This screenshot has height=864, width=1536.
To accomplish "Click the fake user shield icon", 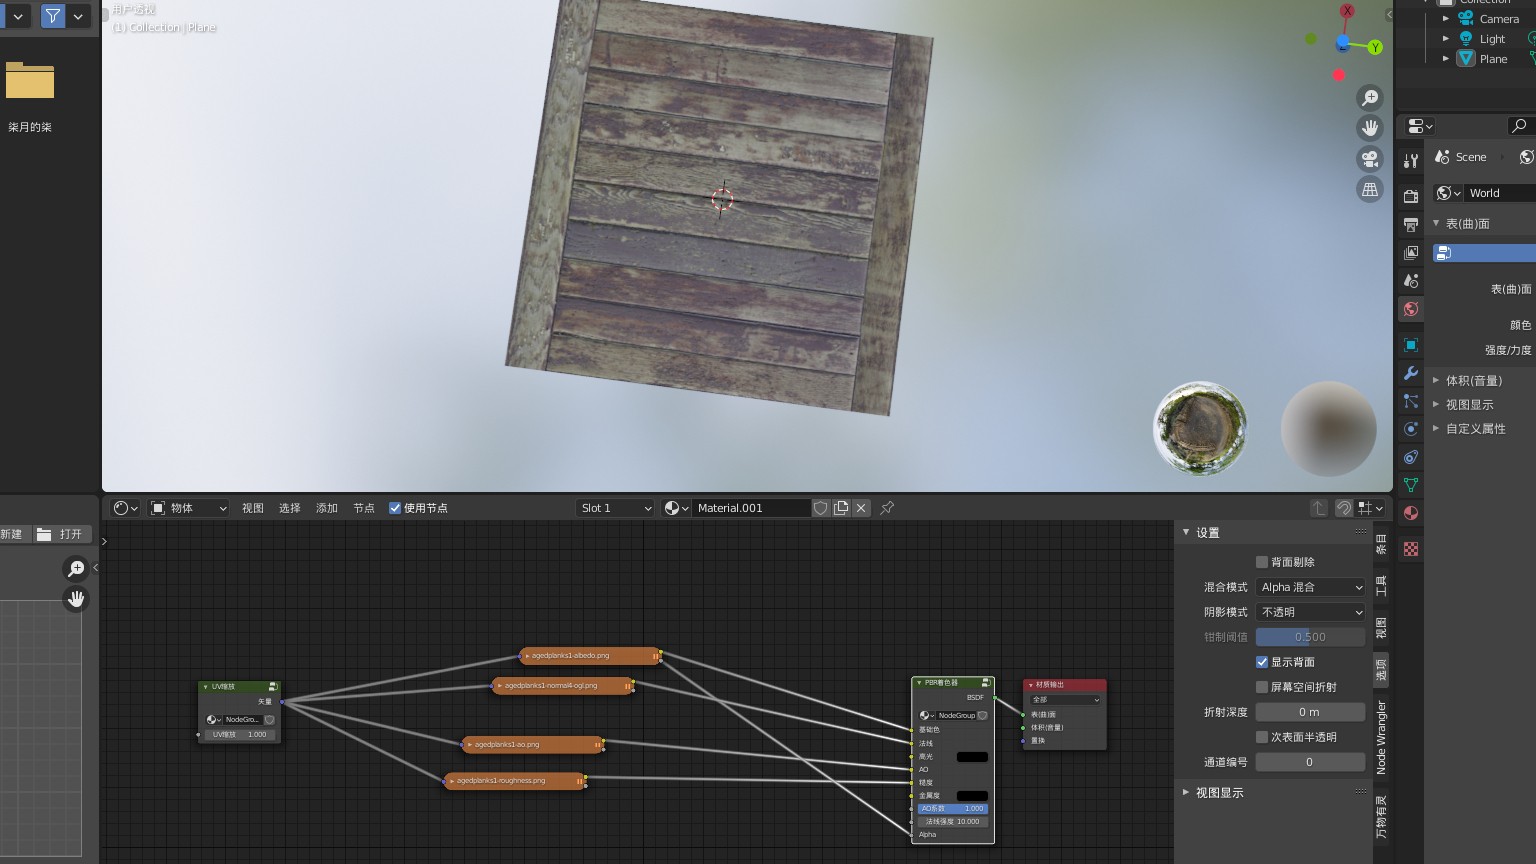I will click(x=821, y=508).
